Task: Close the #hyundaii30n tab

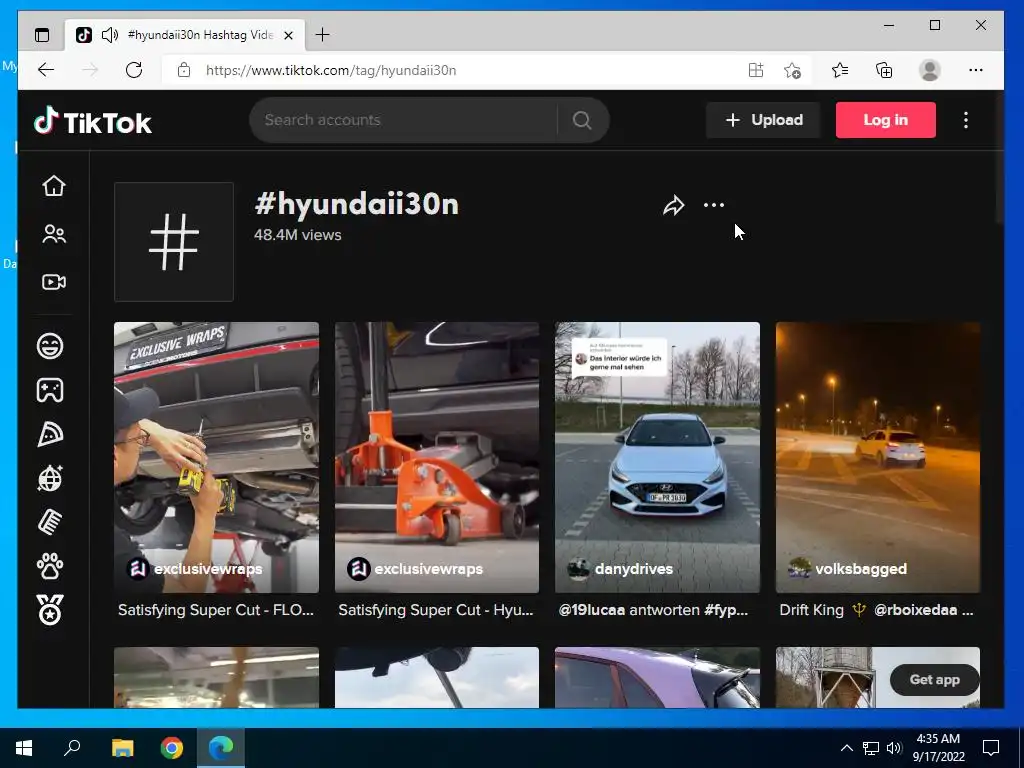Action: pyautogui.click(x=288, y=35)
